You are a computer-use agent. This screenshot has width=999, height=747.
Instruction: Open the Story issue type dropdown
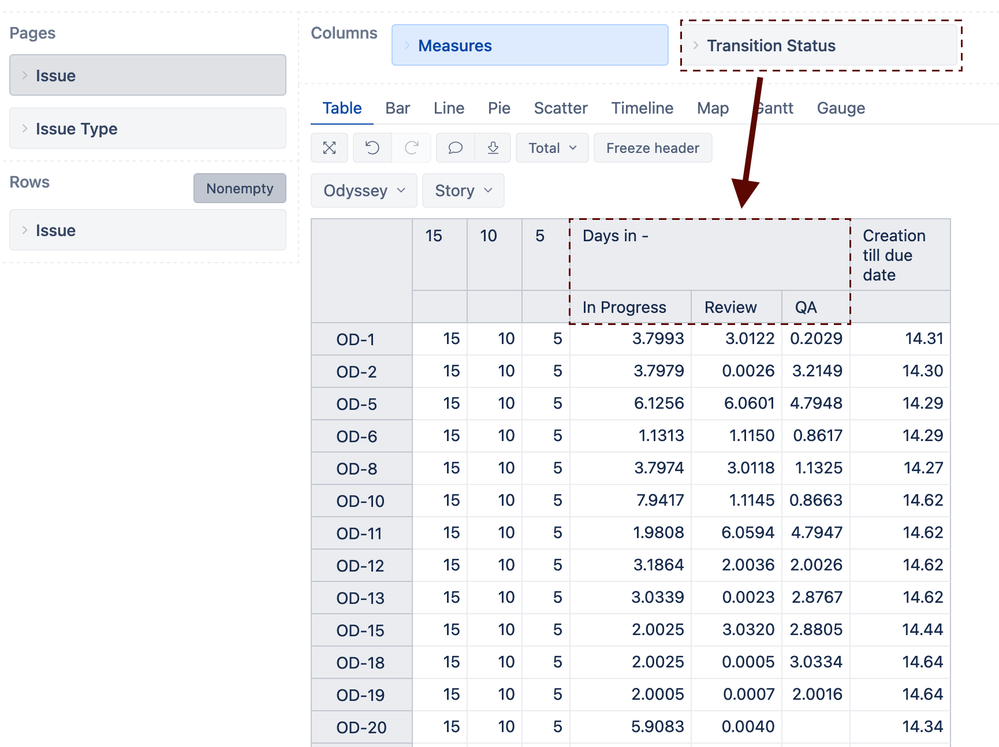(463, 190)
